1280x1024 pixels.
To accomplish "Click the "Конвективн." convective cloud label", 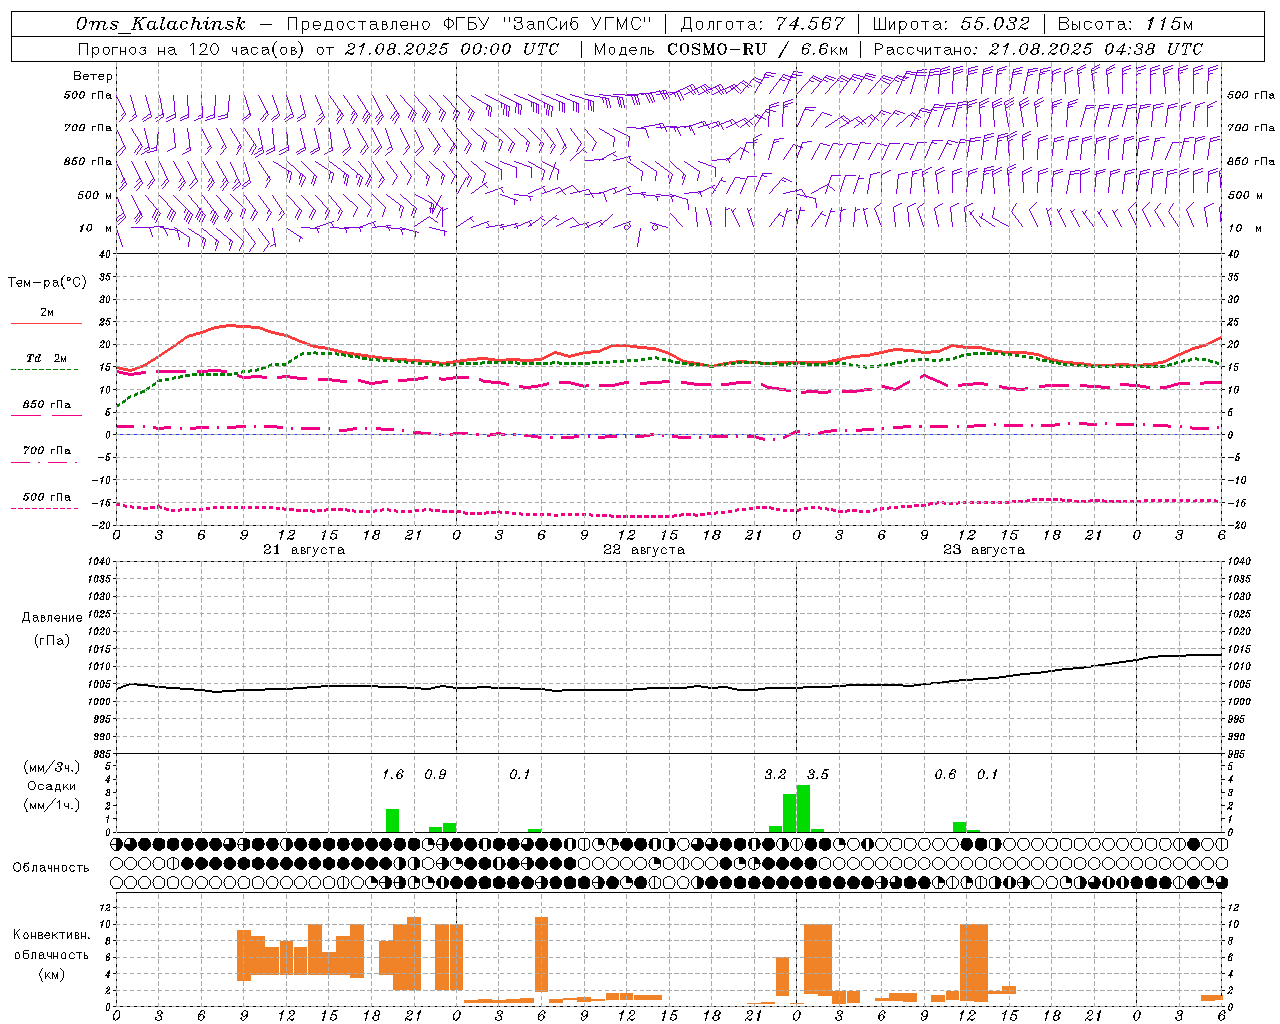I will click(51, 935).
